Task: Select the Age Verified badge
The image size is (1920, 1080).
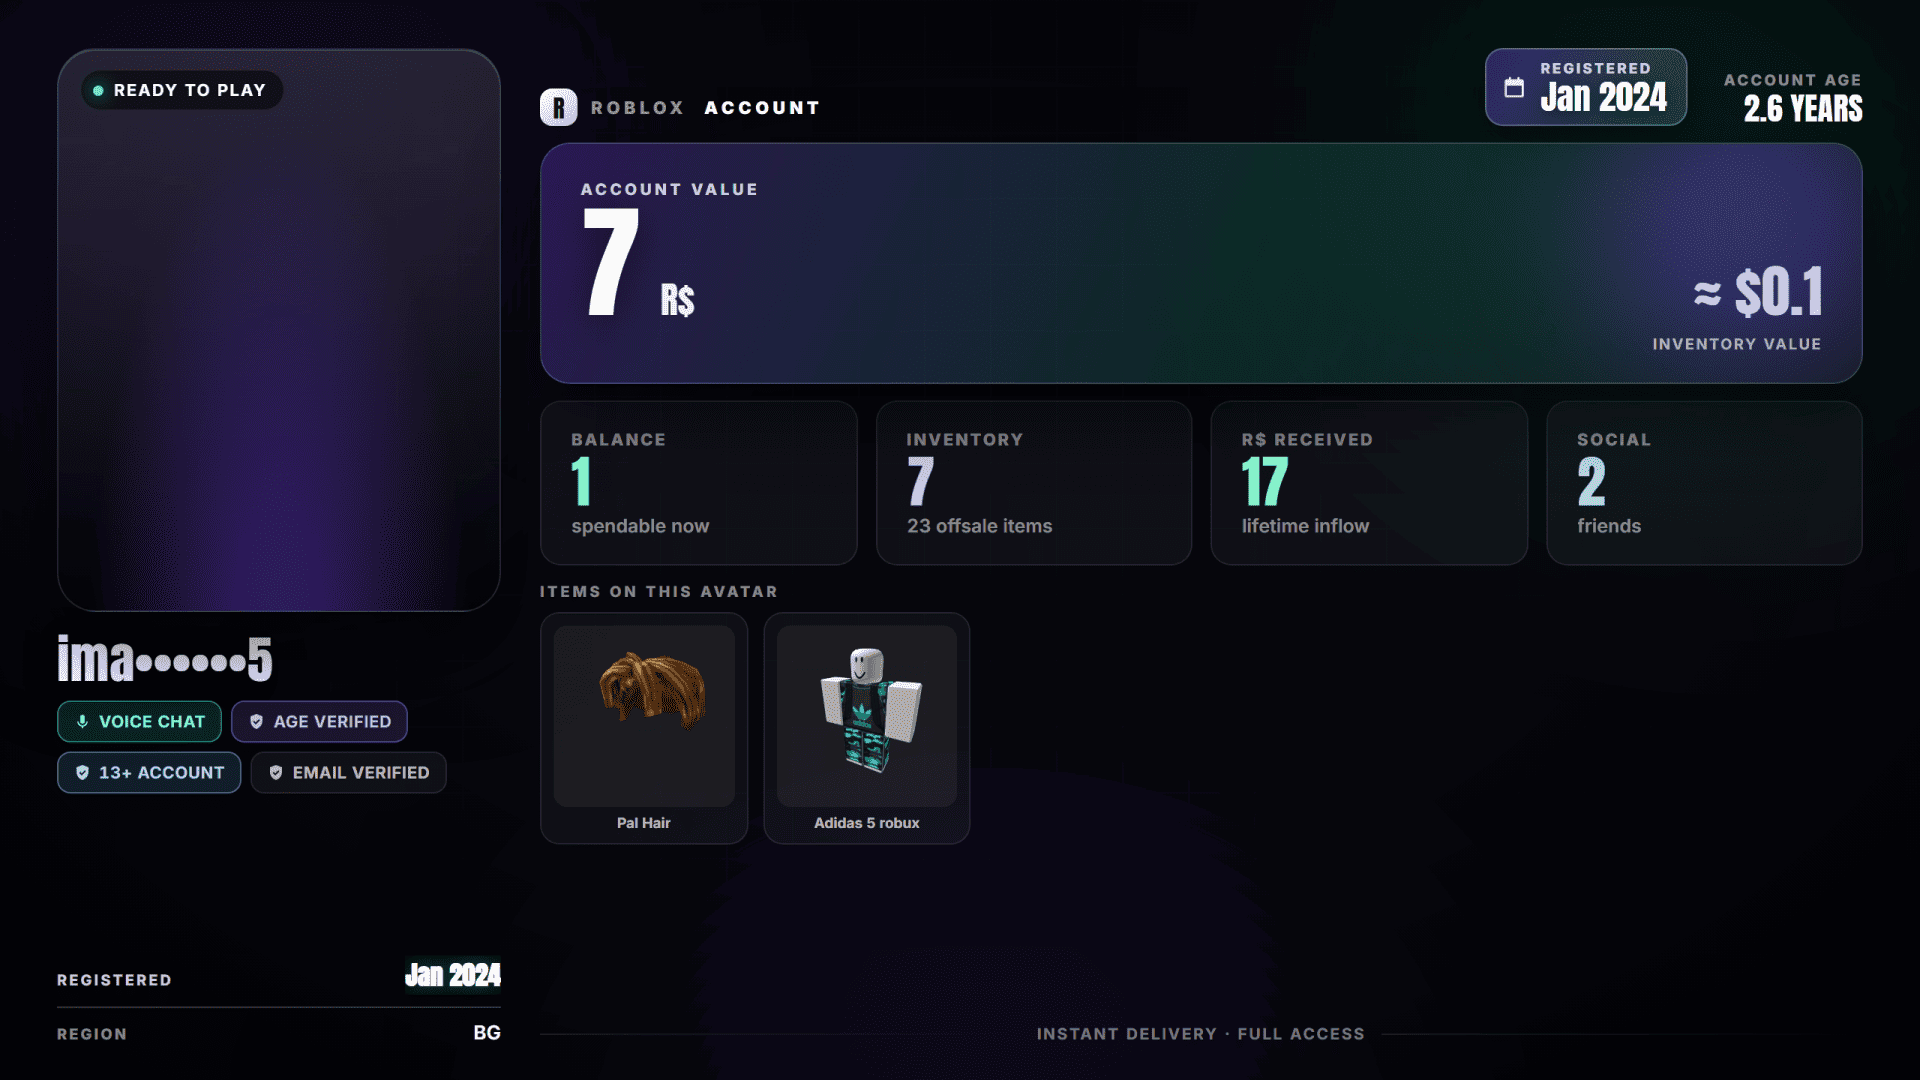Action: click(x=319, y=721)
